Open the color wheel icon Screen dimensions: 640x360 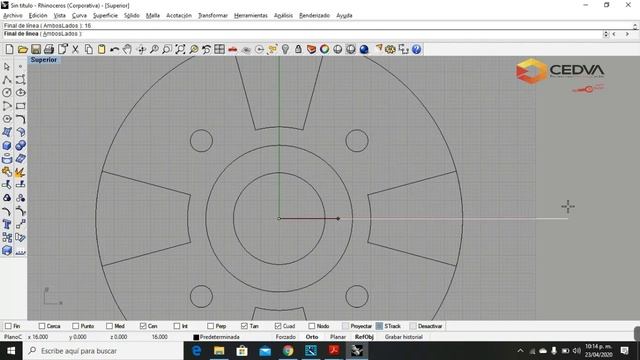tap(324, 49)
